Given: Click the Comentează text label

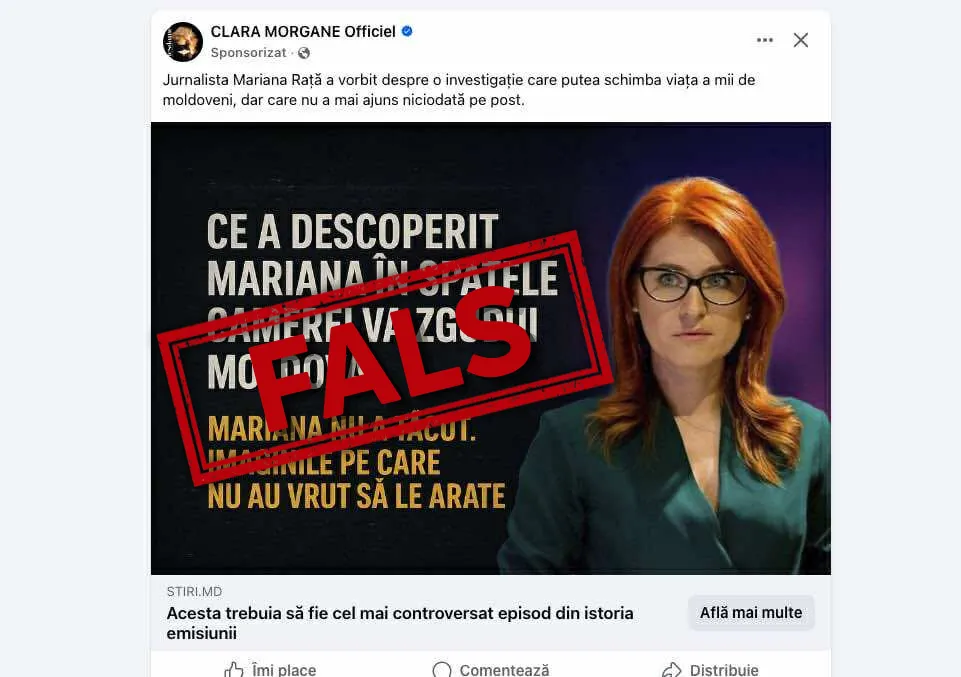Looking at the screenshot, I should 504,670.
